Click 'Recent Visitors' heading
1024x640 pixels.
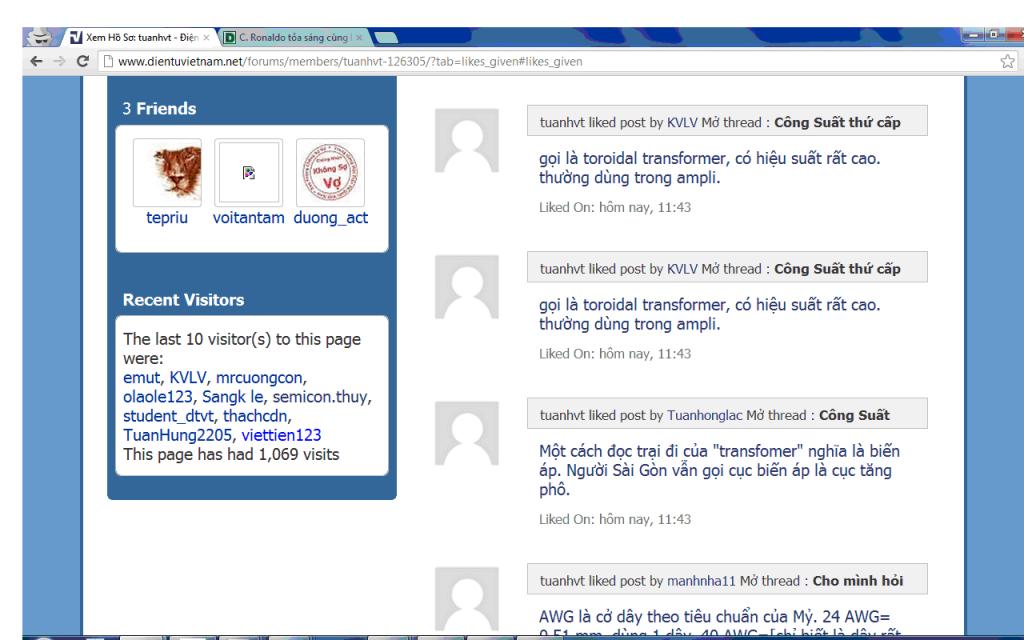[184, 300]
